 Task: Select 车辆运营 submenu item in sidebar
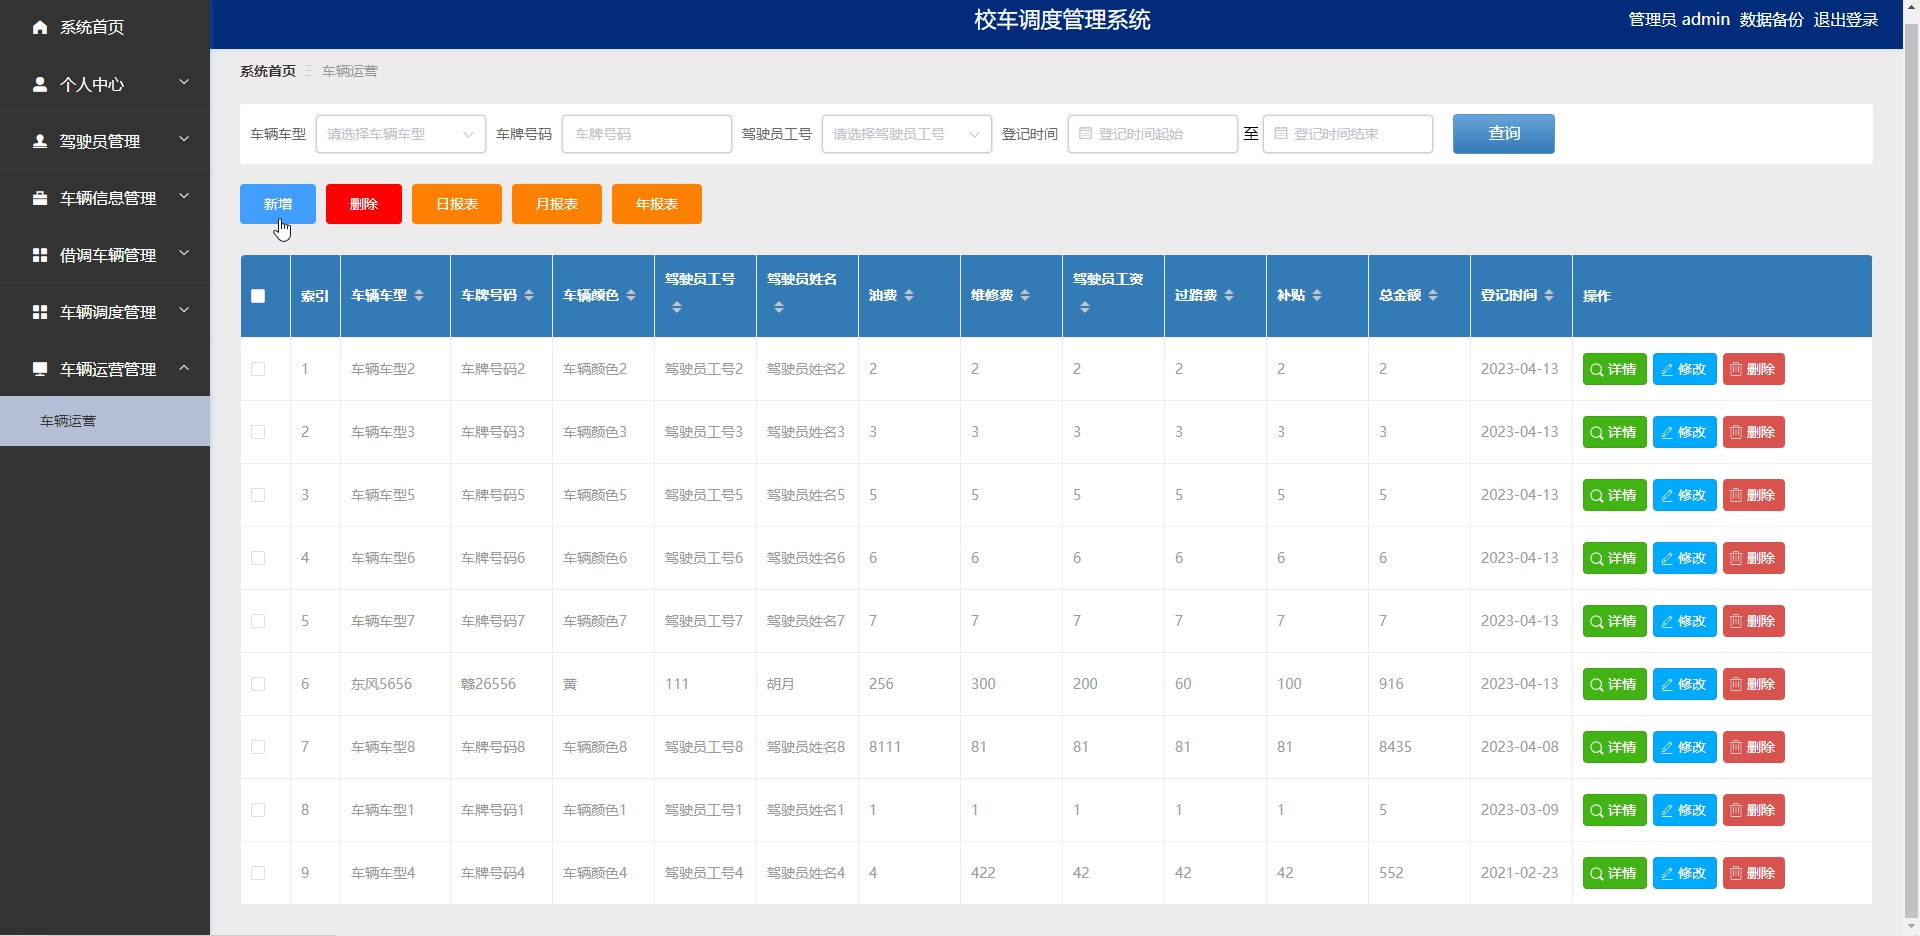click(x=68, y=421)
